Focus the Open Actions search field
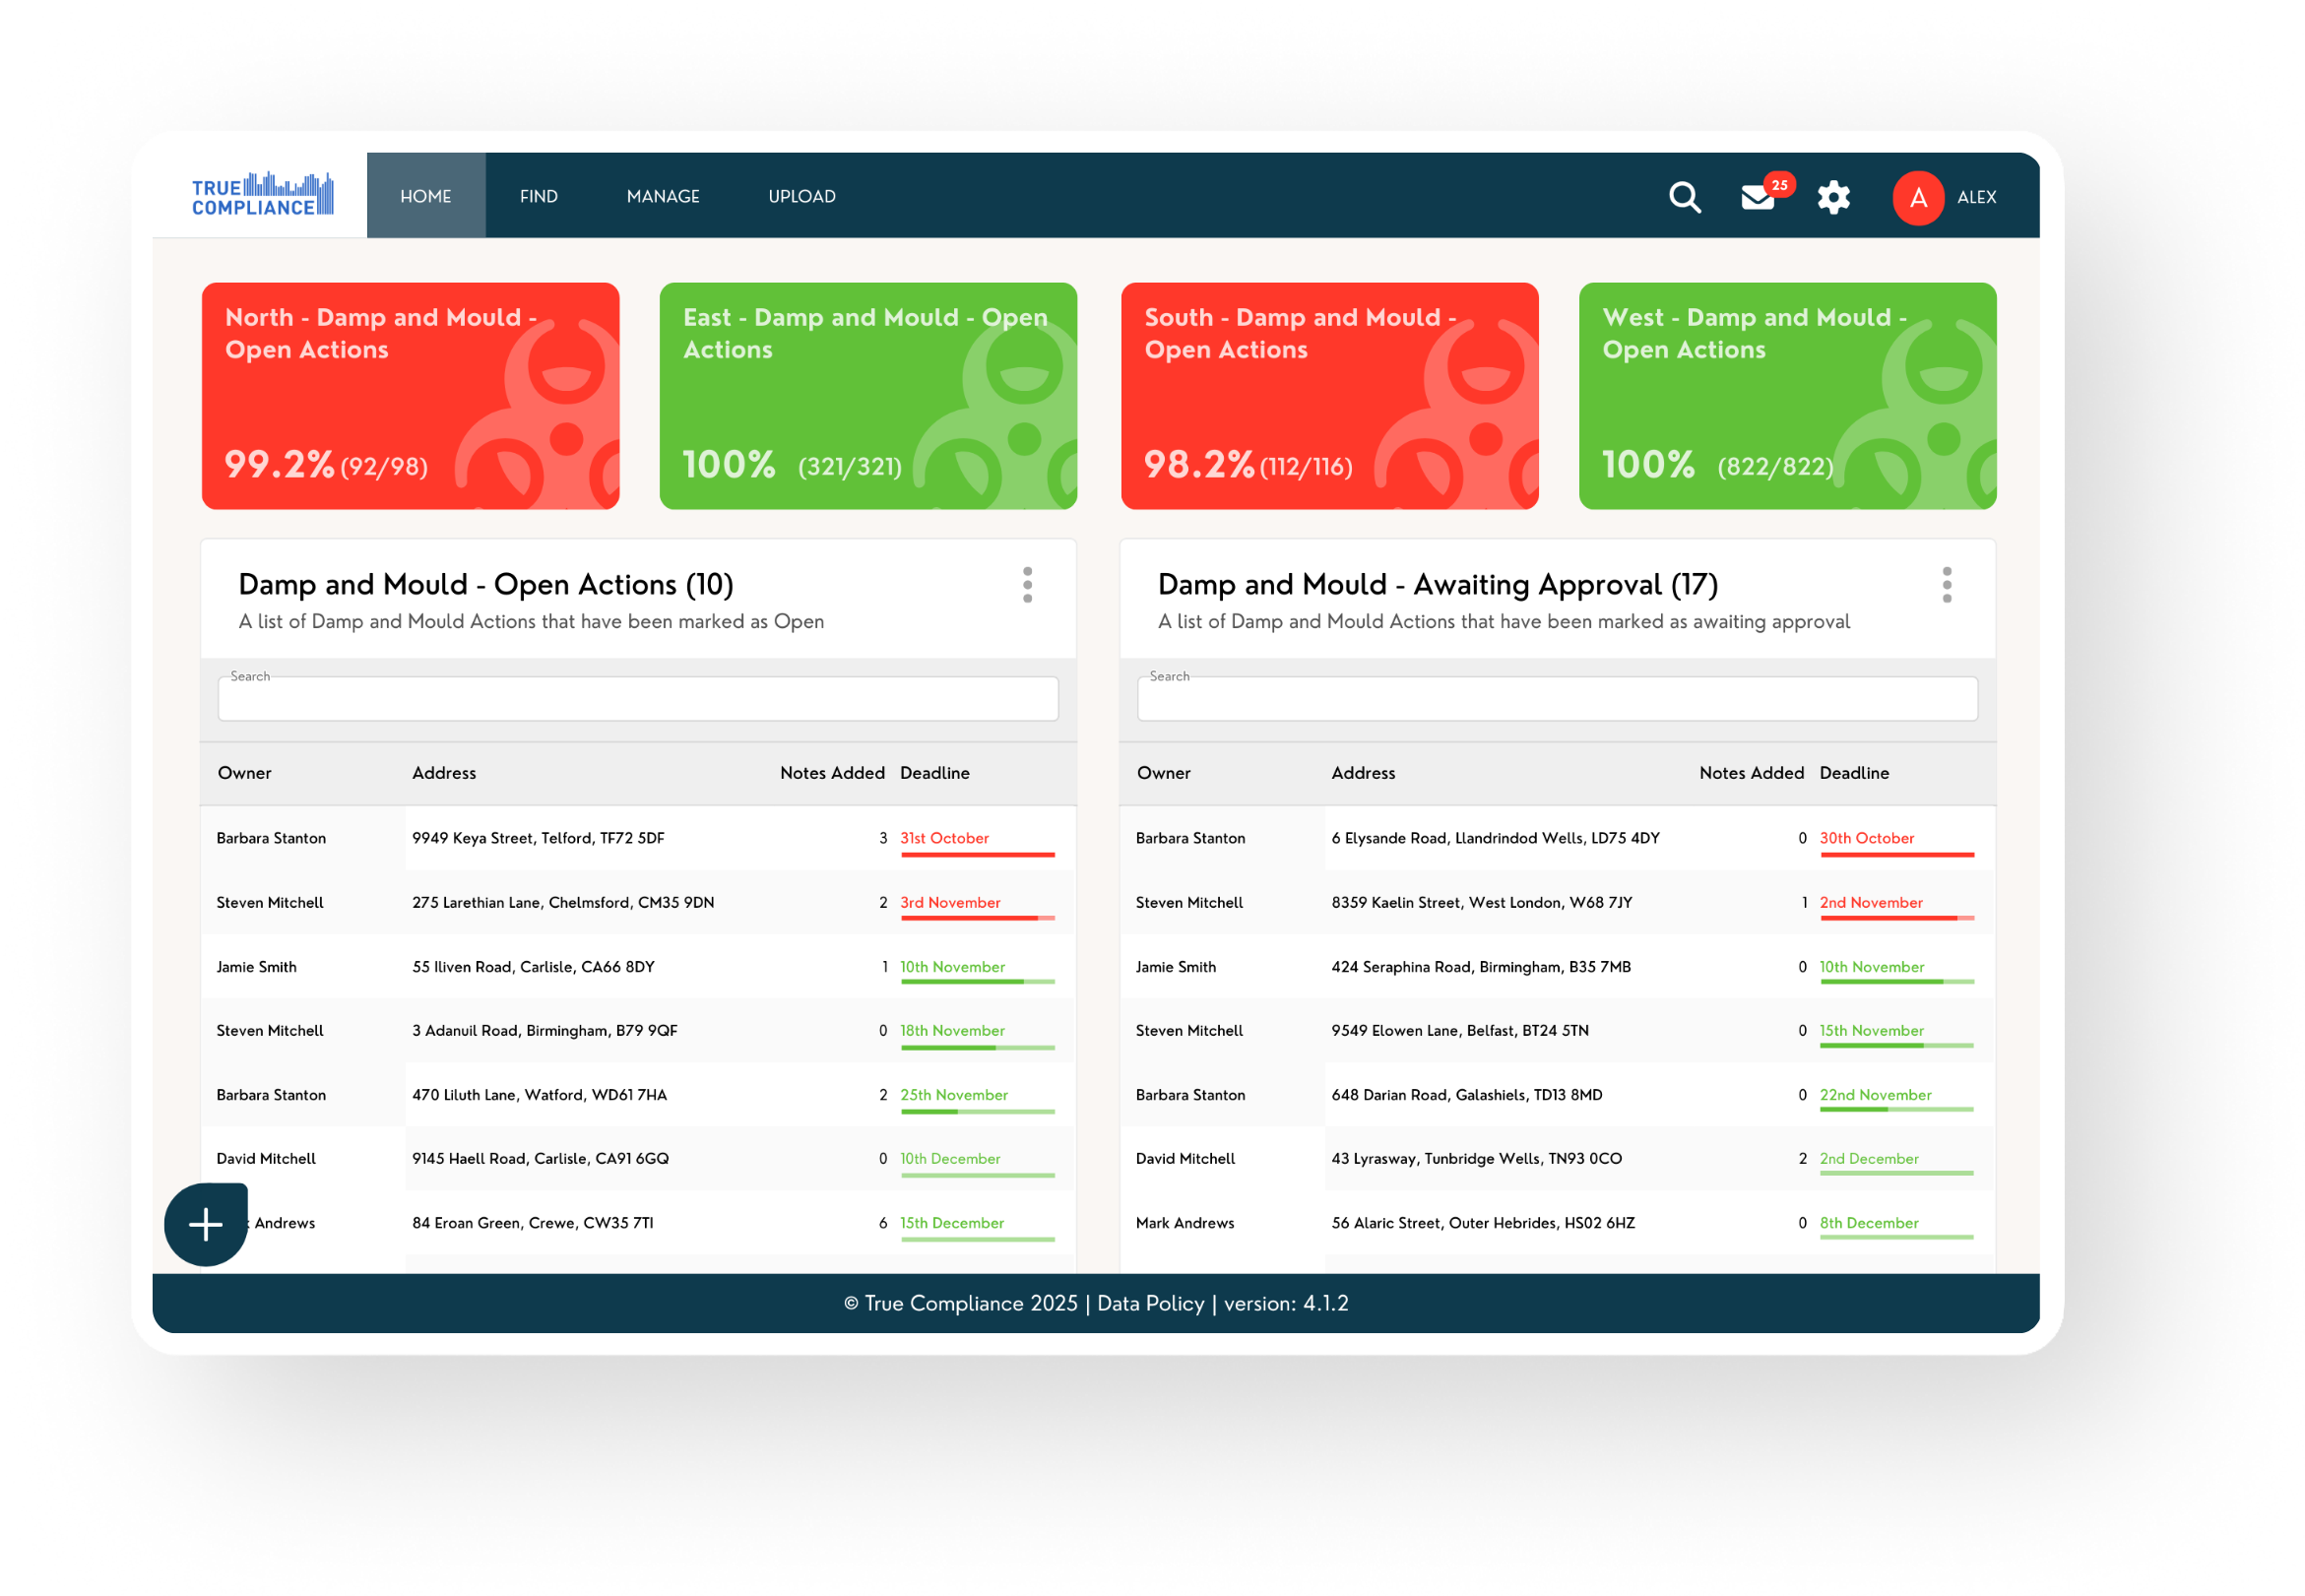Viewport: 2305px width, 1596px height. click(x=638, y=699)
